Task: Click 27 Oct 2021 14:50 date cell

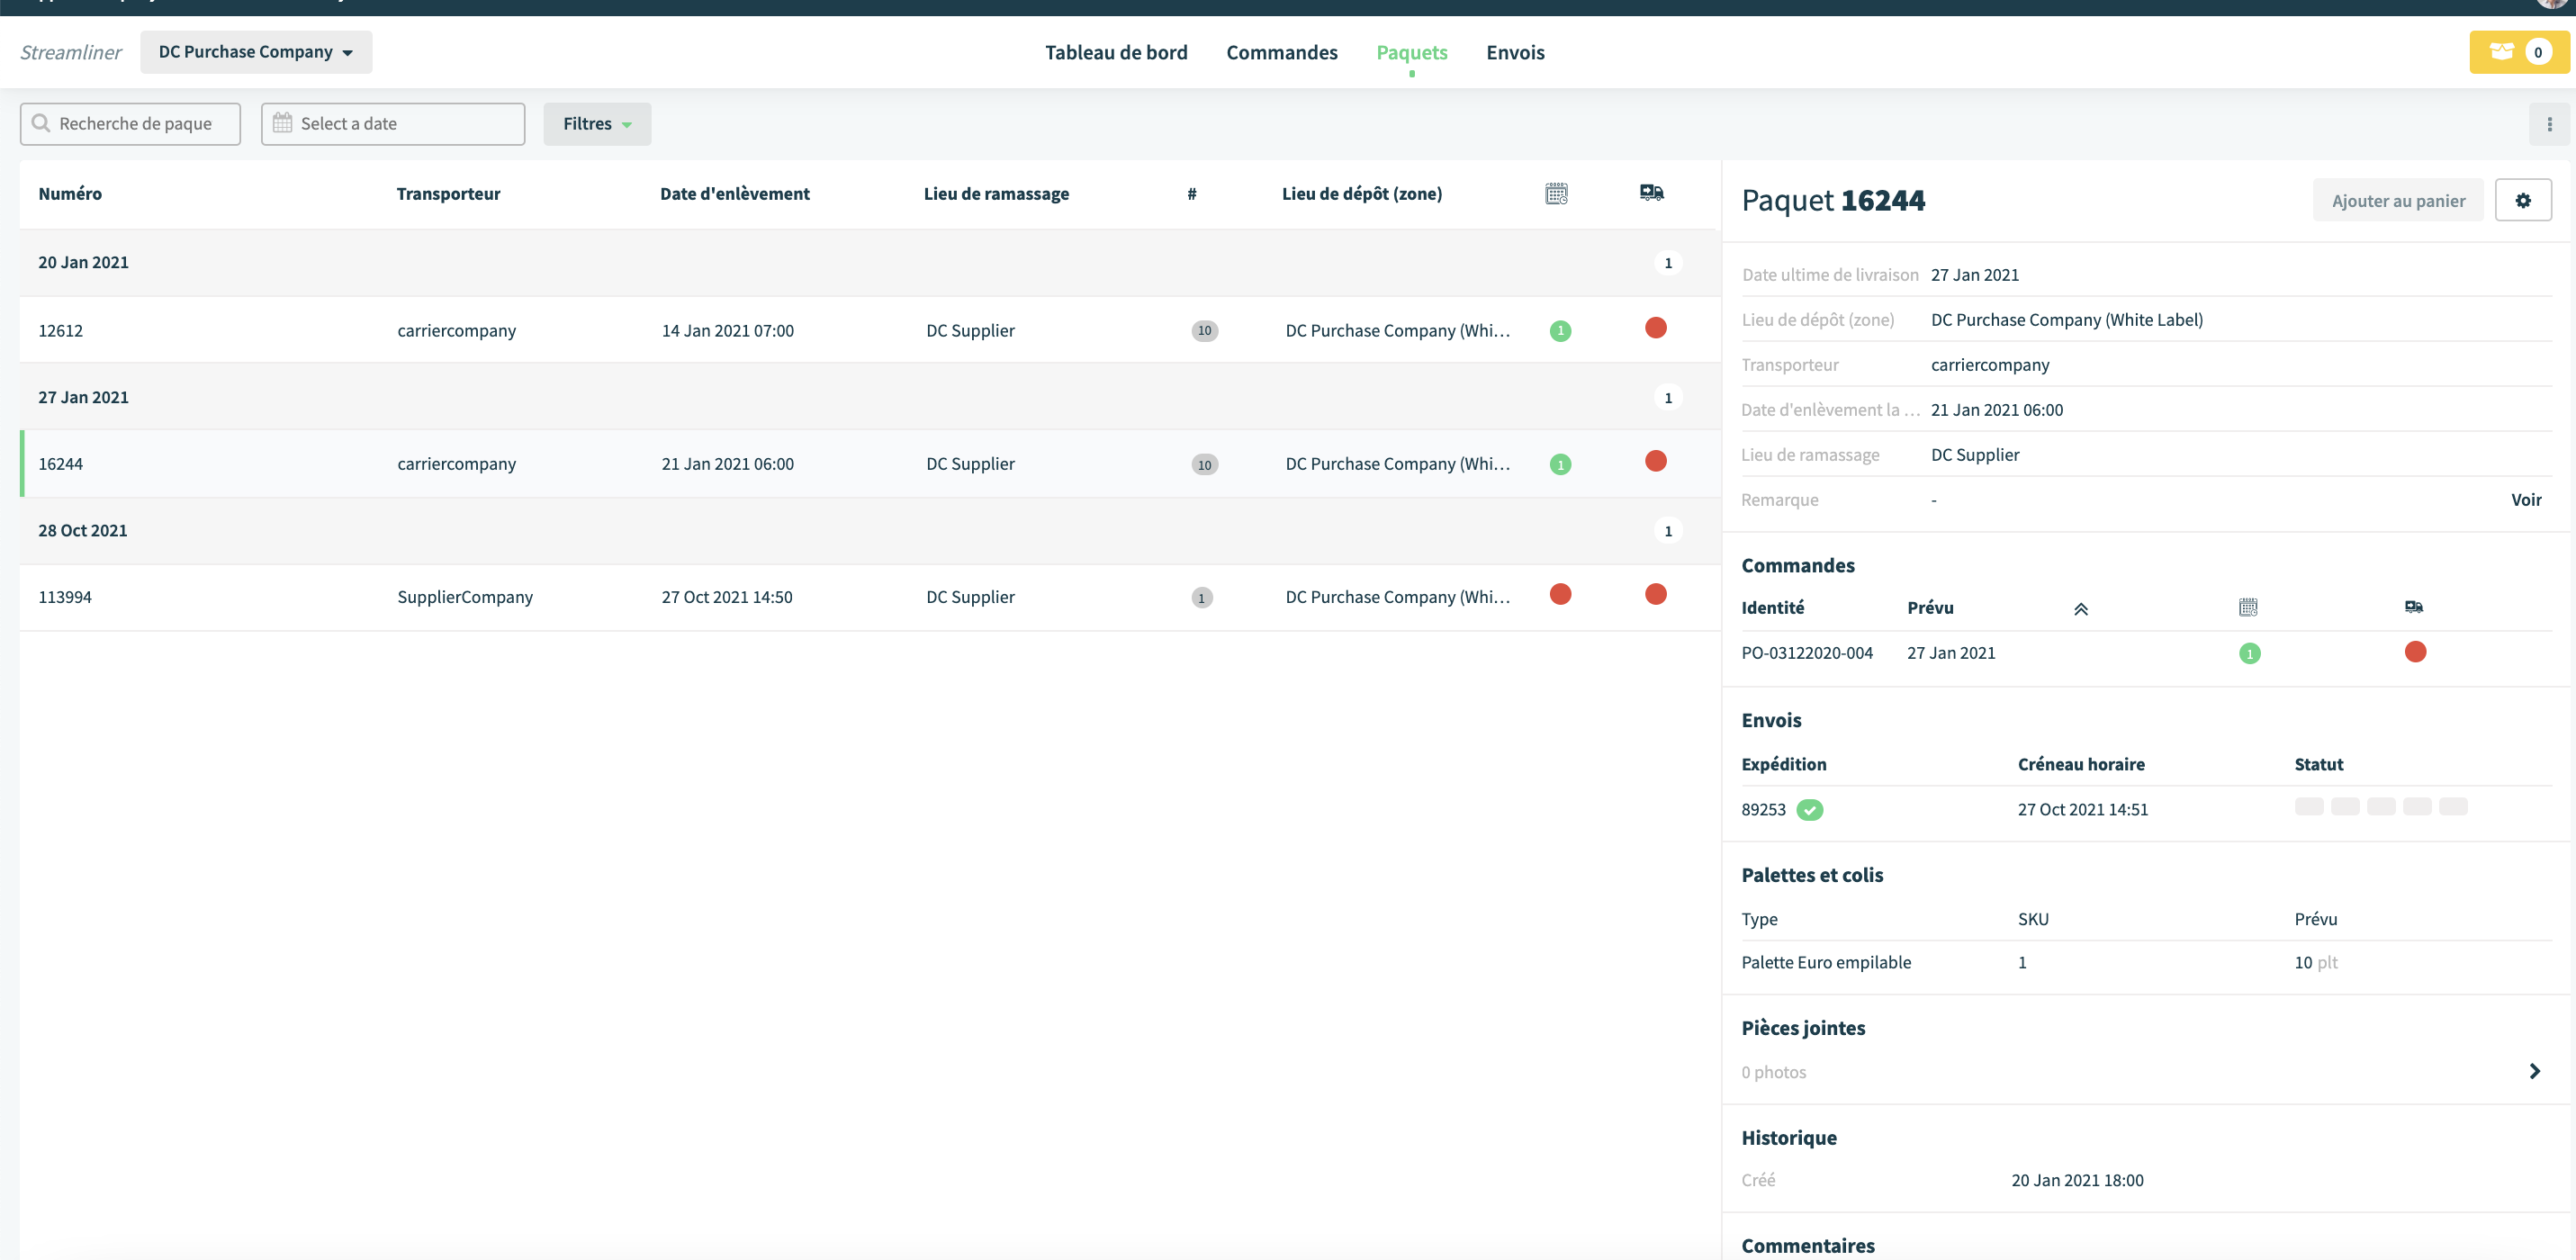Action: click(726, 597)
